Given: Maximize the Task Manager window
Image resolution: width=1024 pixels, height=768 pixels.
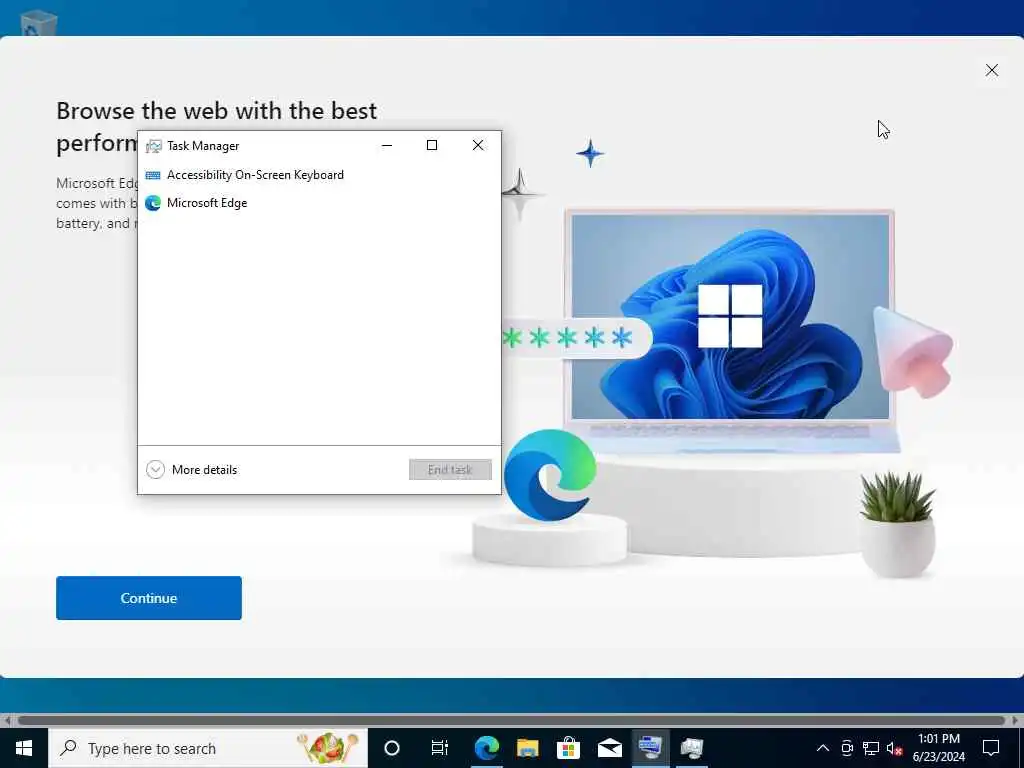Looking at the screenshot, I should [432, 146].
